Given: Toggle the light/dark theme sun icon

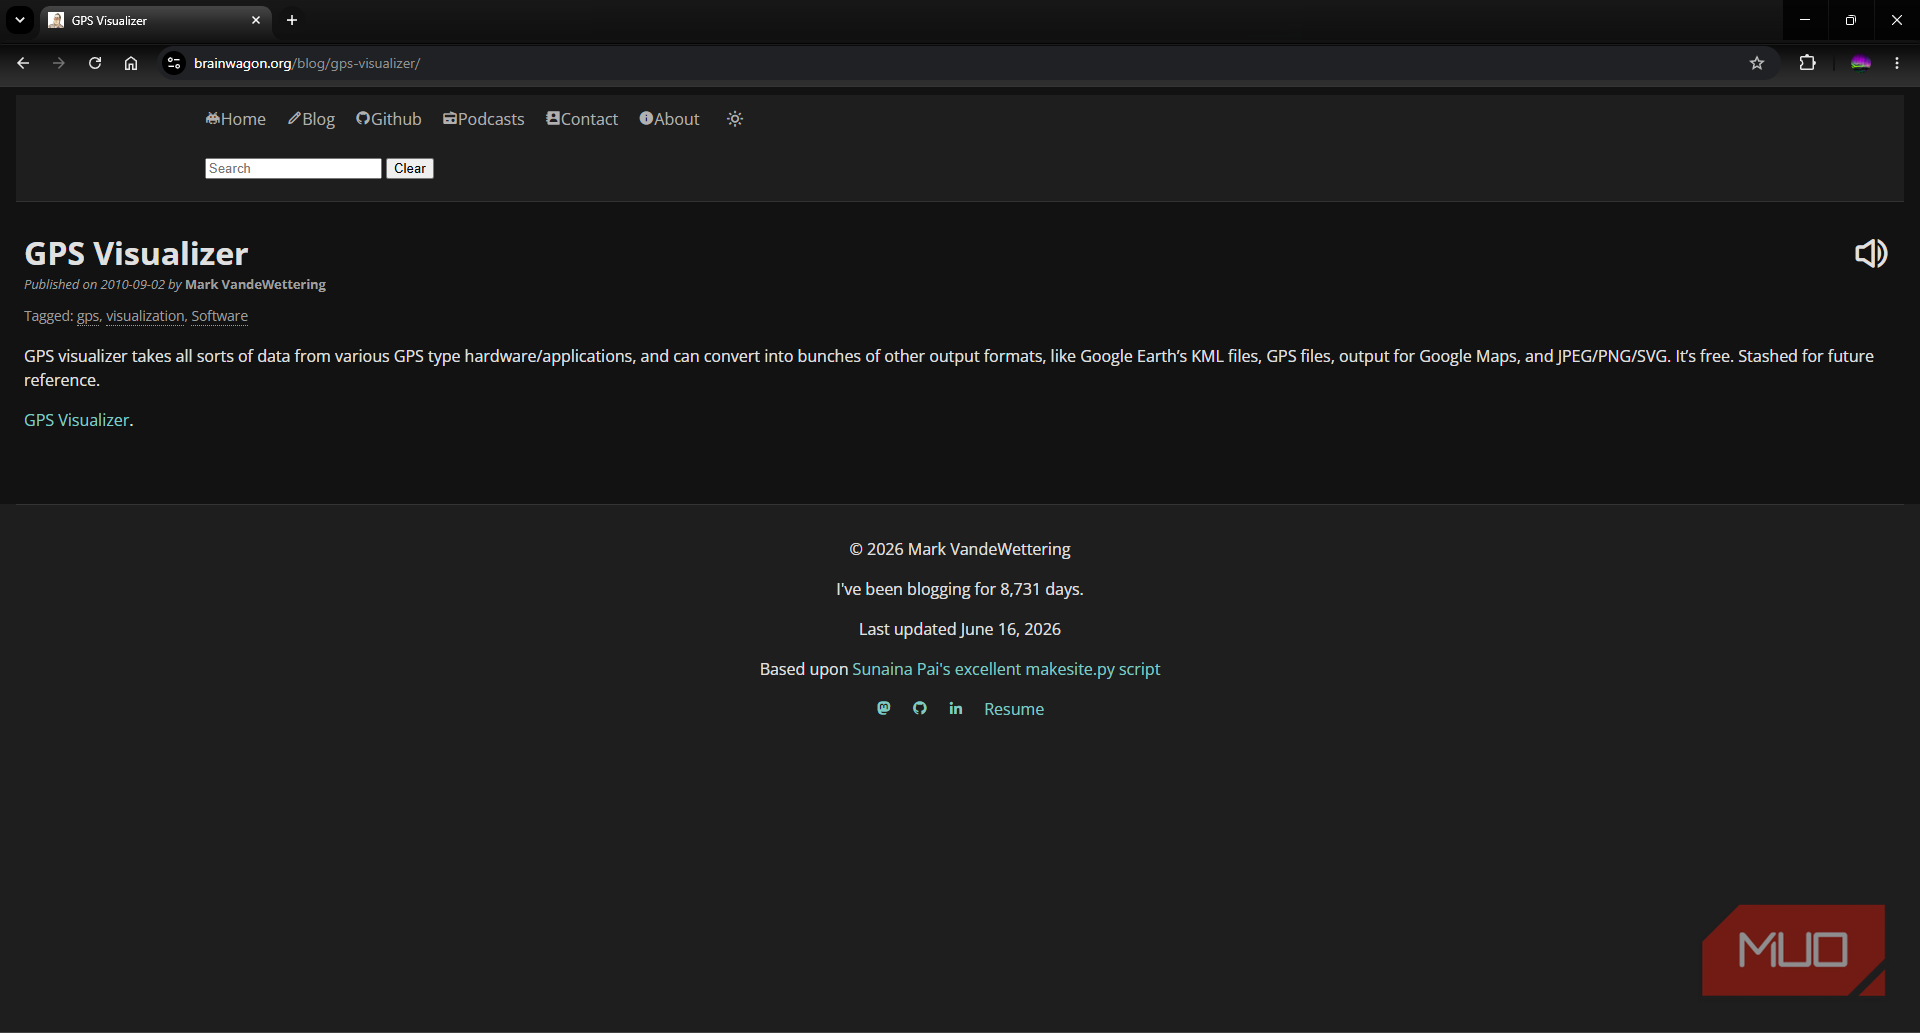Looking at the screenshot, I should 735,119.
